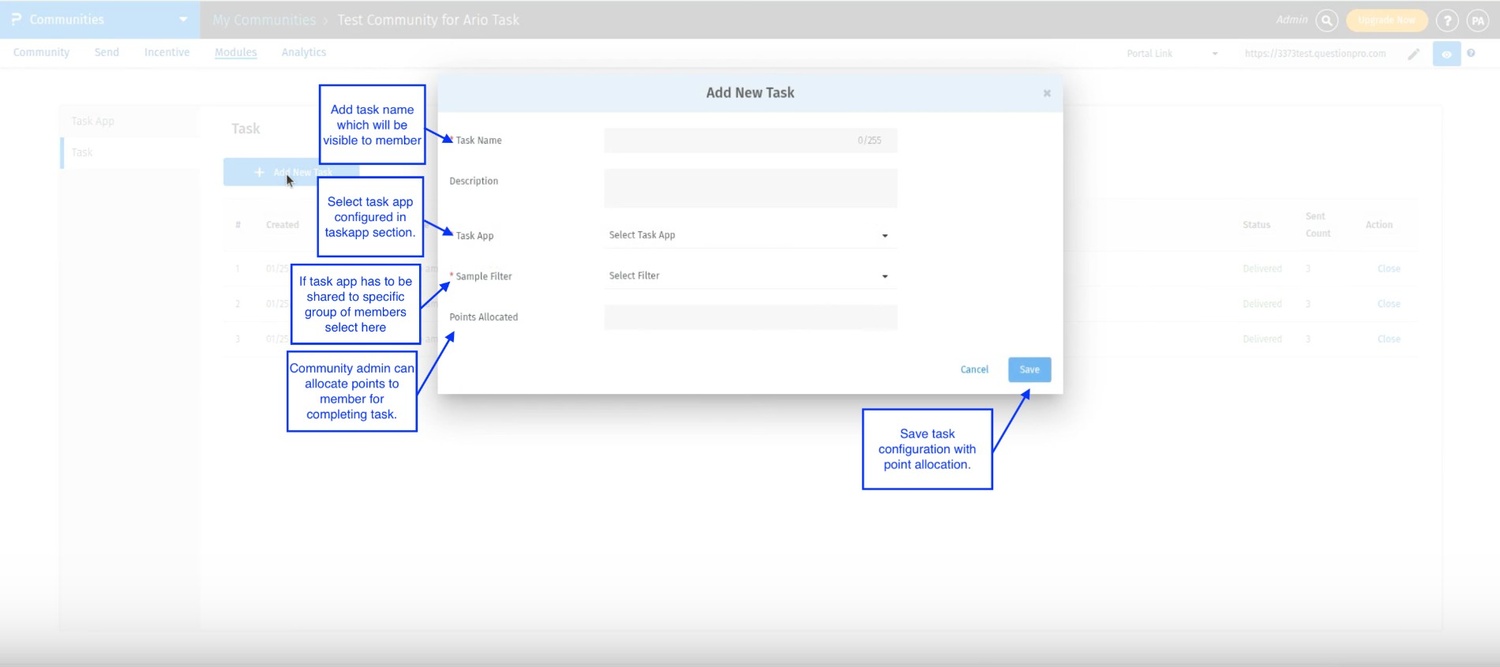Click the Sent Count column header
The image size is (1500, 667).
click(1318, 225)
